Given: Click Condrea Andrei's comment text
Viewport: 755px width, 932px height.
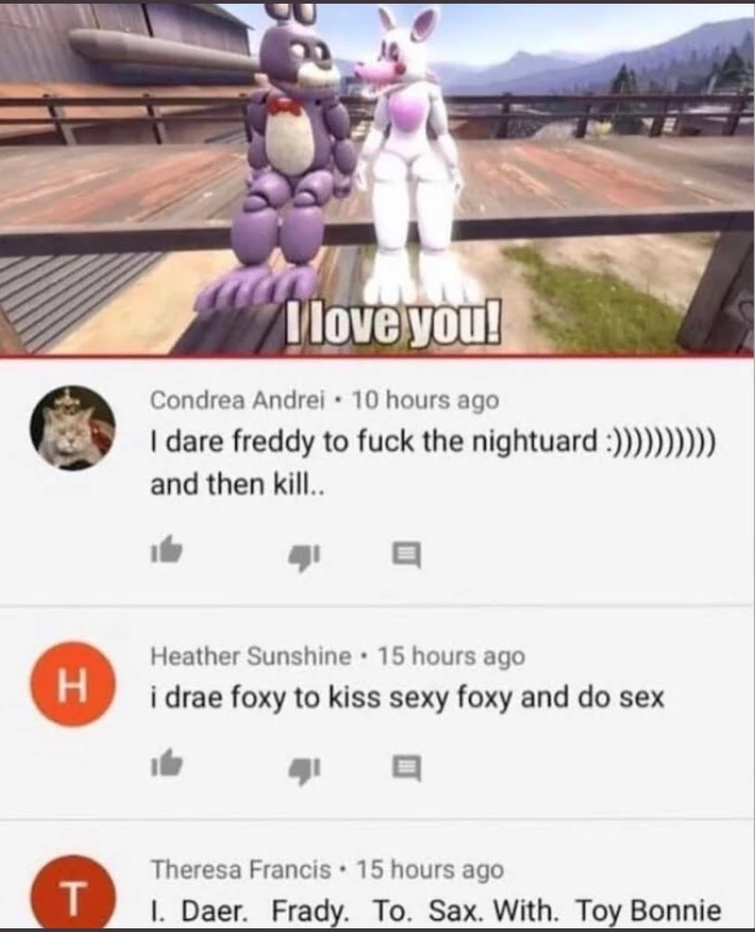Looking at the screenshot, I should (434, 462).
